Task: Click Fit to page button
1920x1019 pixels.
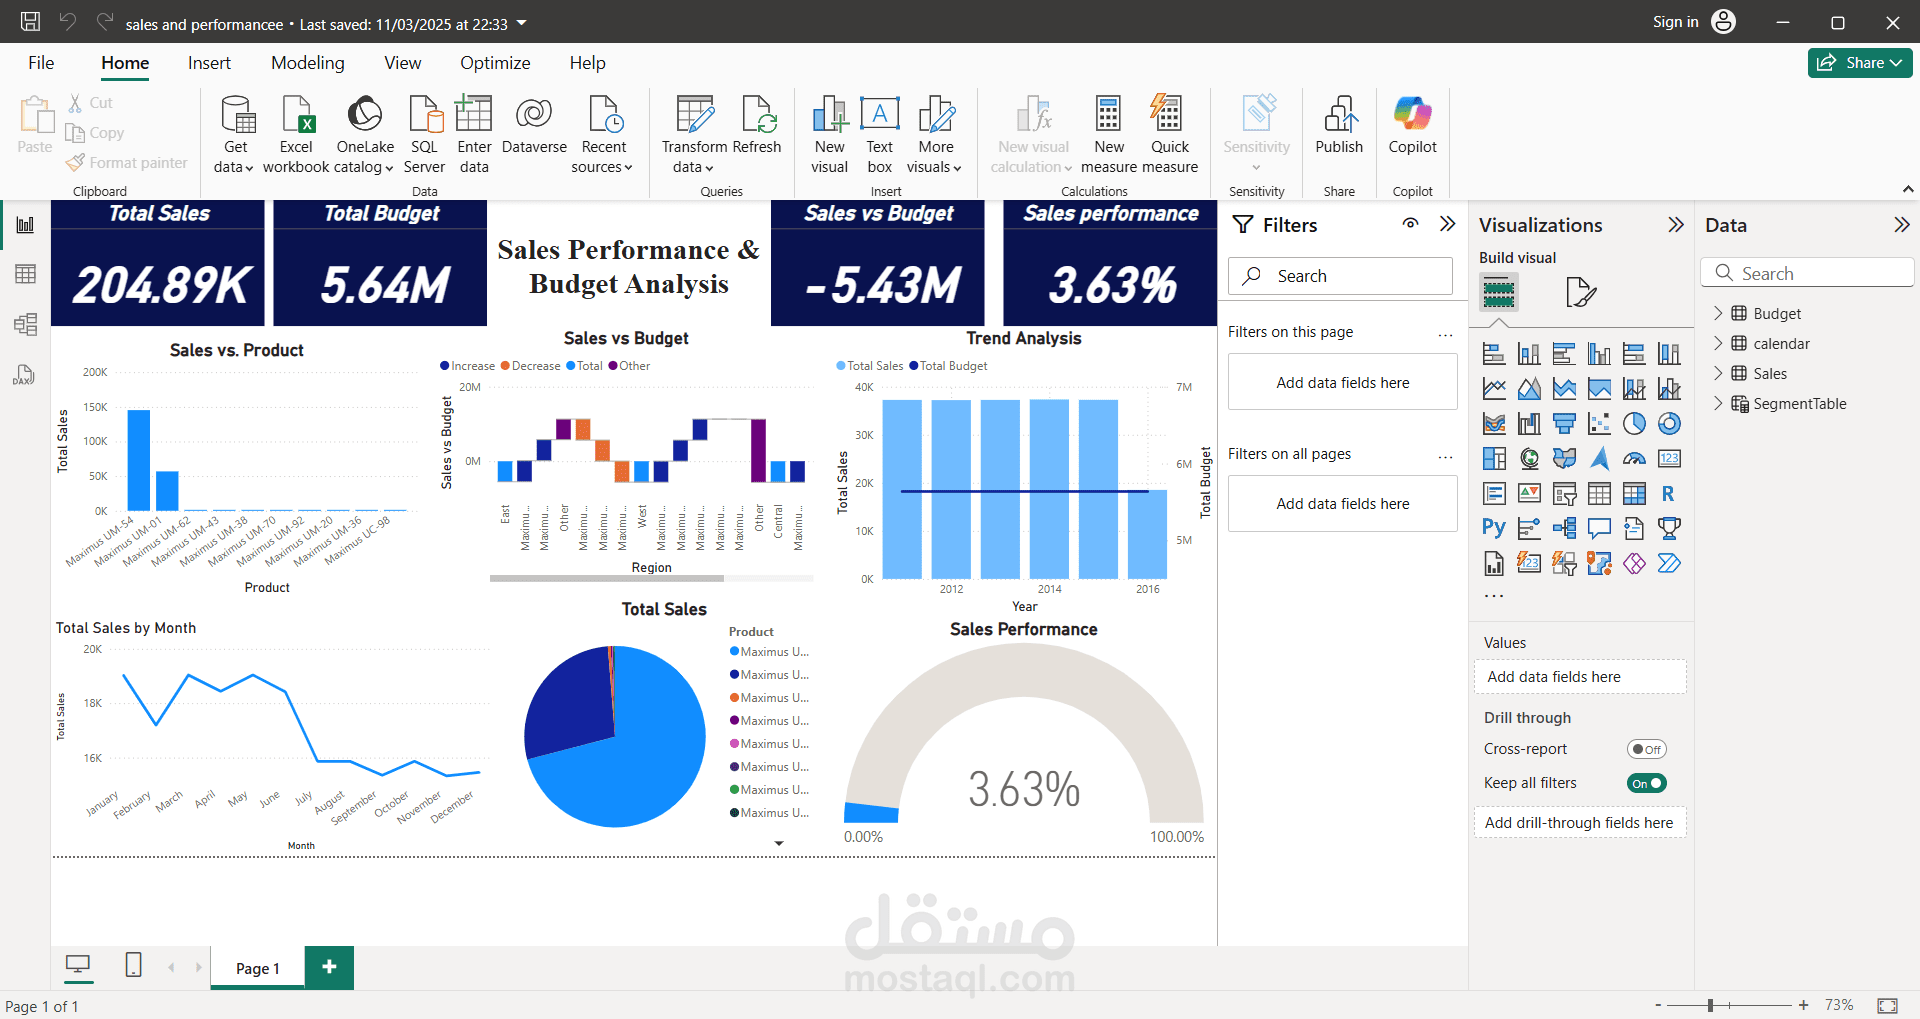Action: click(1887, 1005)
